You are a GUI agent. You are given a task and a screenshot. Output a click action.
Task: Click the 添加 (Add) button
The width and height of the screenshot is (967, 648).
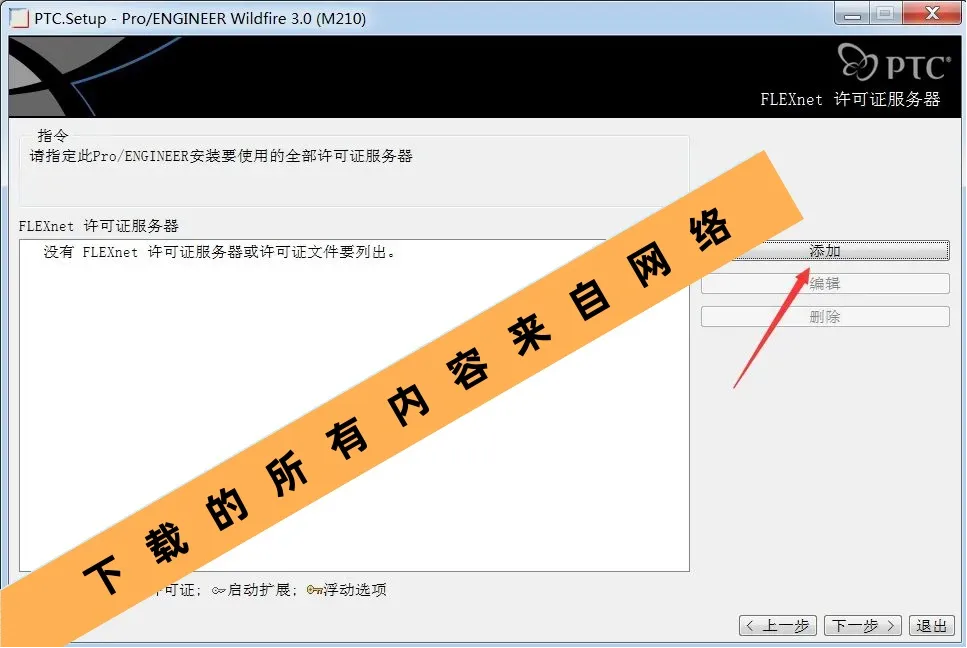[x=825, y=251]
